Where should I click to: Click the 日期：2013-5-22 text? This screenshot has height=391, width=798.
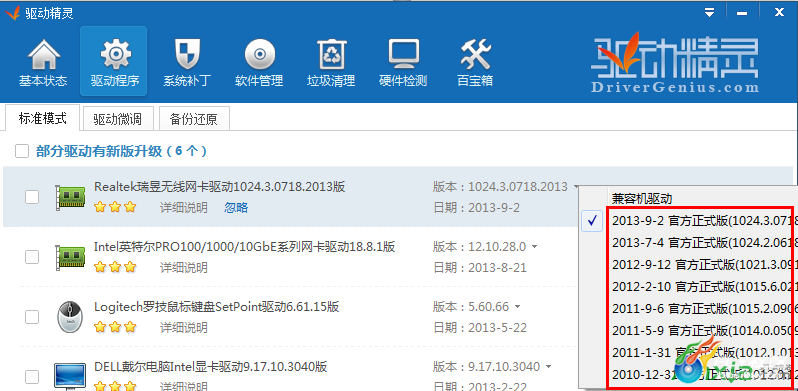pyautogui.click(x=480, y=327)
